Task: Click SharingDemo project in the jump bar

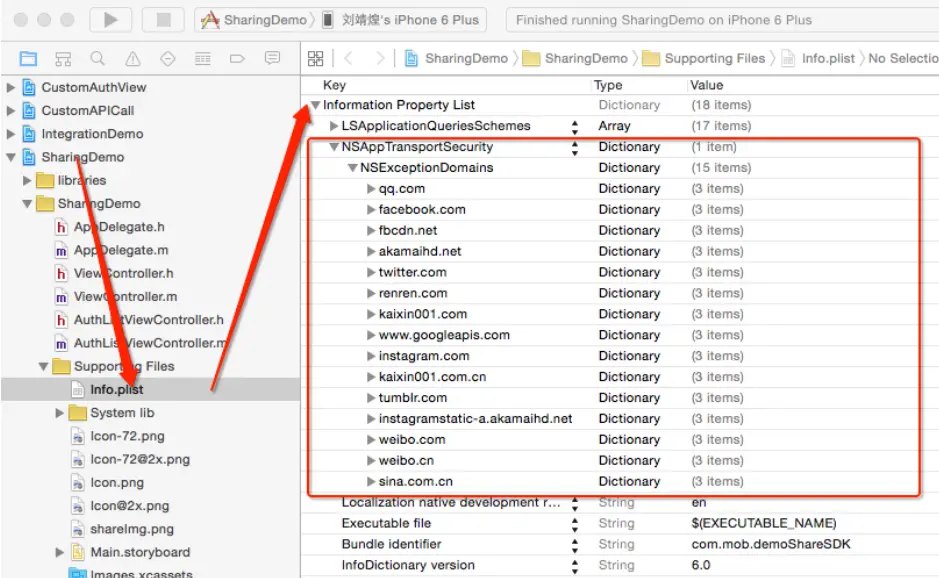Action: pyautogui.click(x=456, y=58)
